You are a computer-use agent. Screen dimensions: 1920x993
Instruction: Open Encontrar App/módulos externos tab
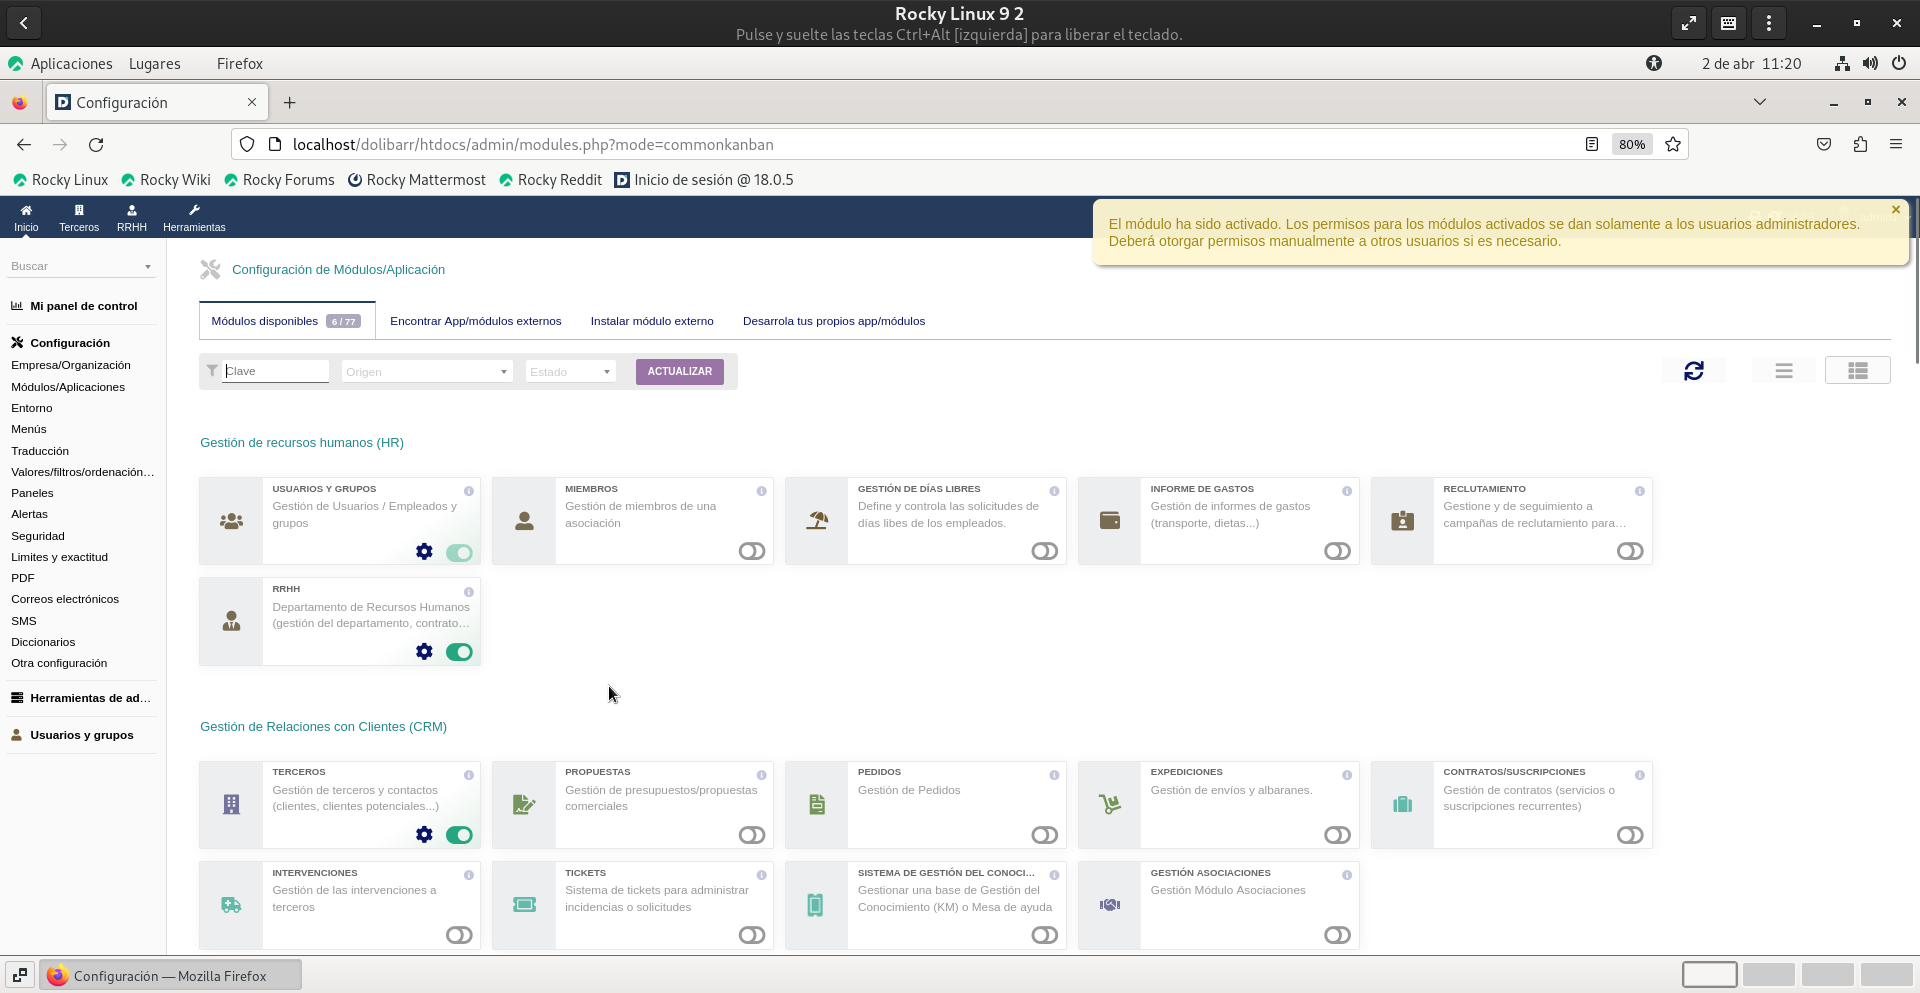tap(475, 321)
